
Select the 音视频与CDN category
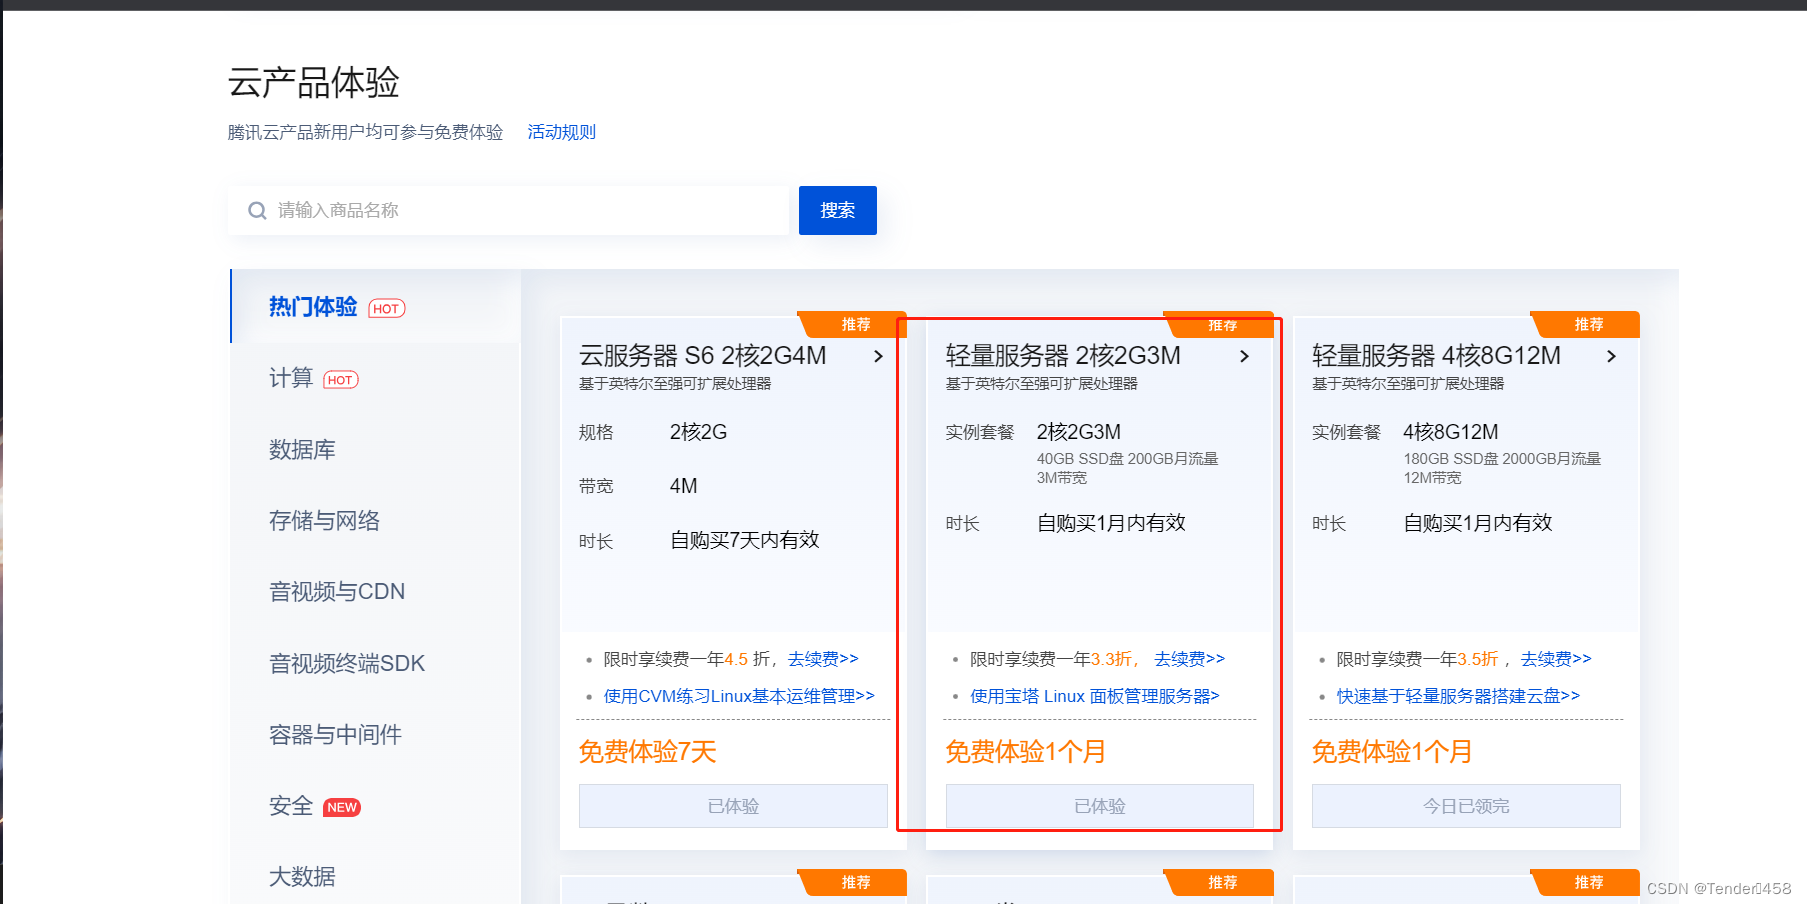coord(335,591)
